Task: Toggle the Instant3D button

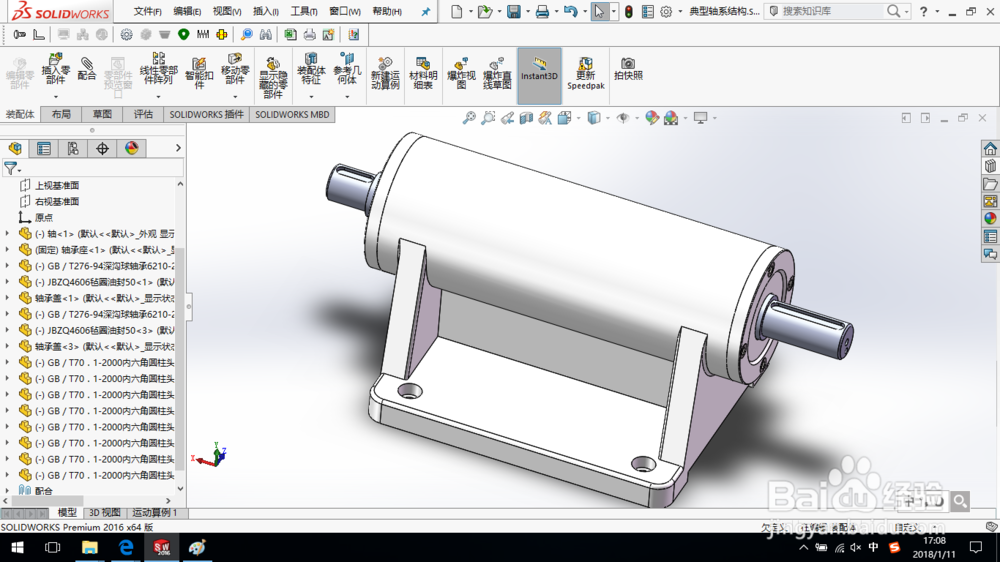Action: click(540, 75)
